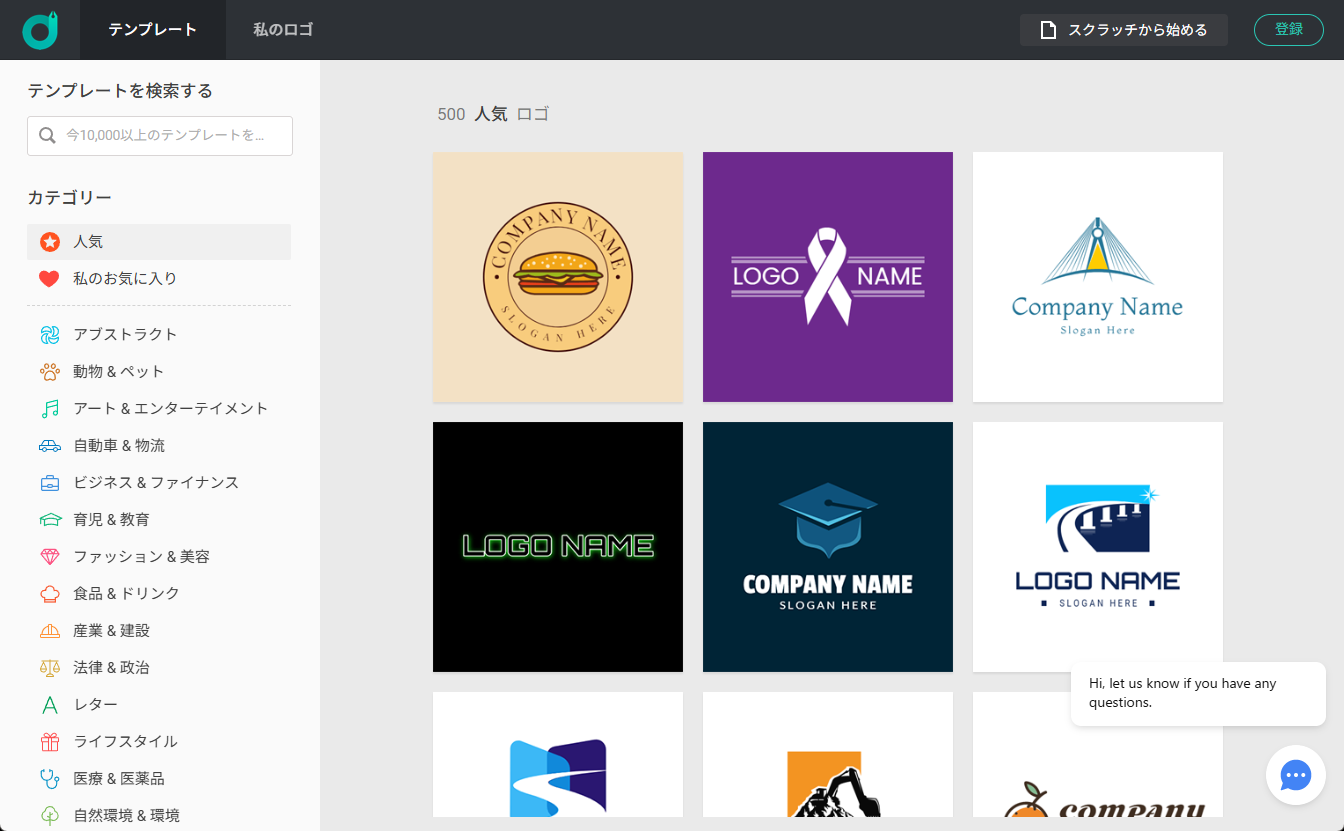
Task: Choose the green neon LOGO NAME template
Action: [558, 547]
